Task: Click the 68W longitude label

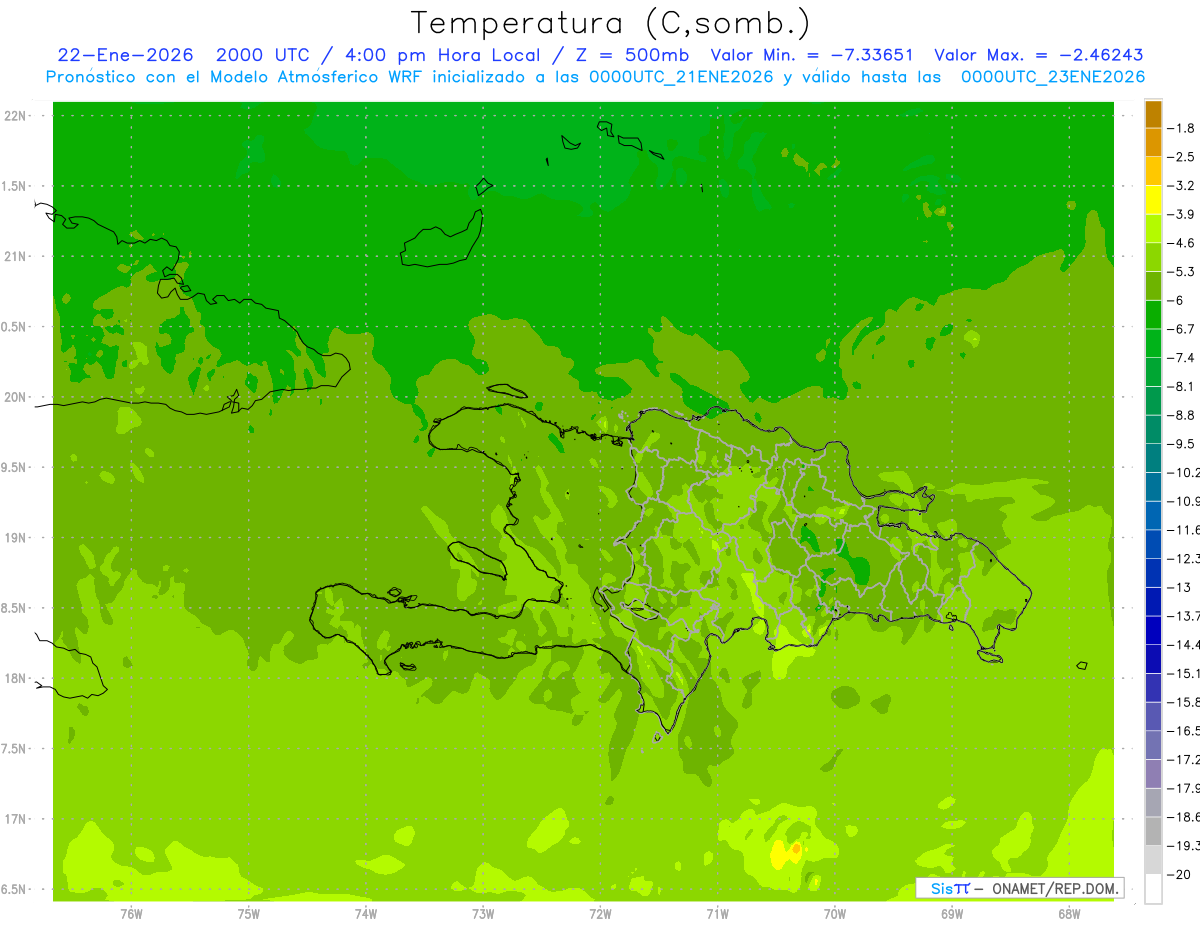Action: tap(1069, 913)
